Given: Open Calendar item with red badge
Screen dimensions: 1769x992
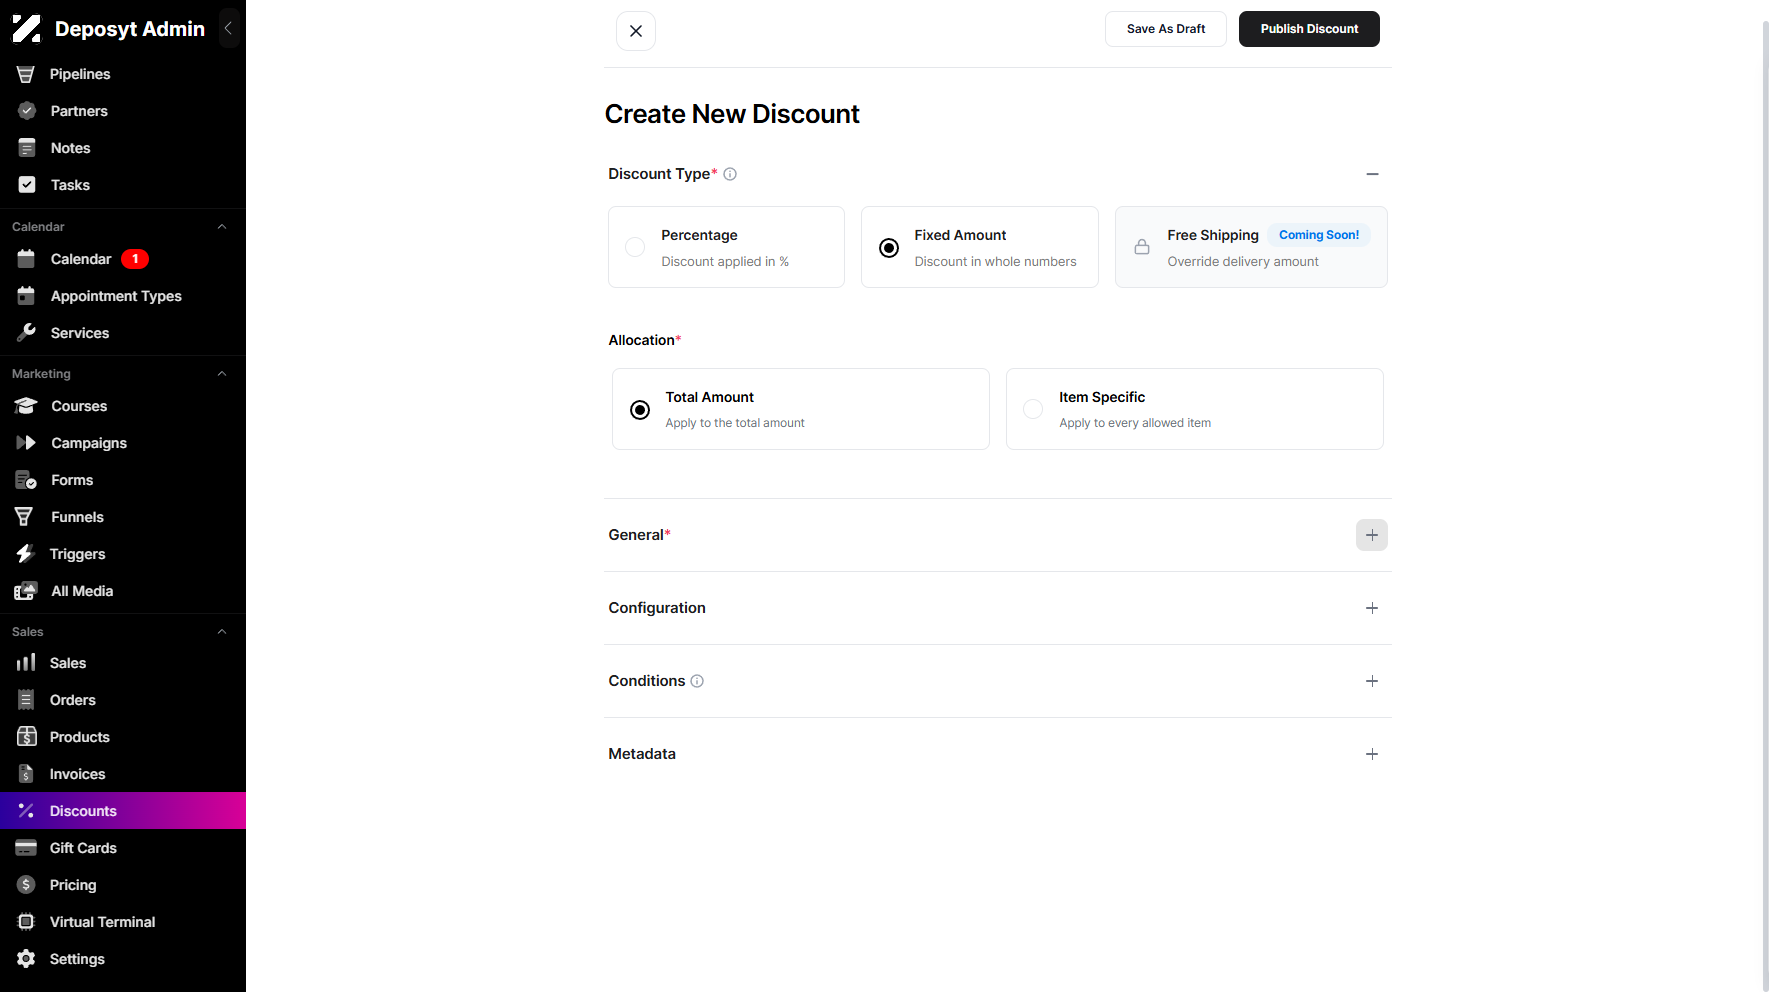Looking at the screenshot, I should (x=123, y=259).
